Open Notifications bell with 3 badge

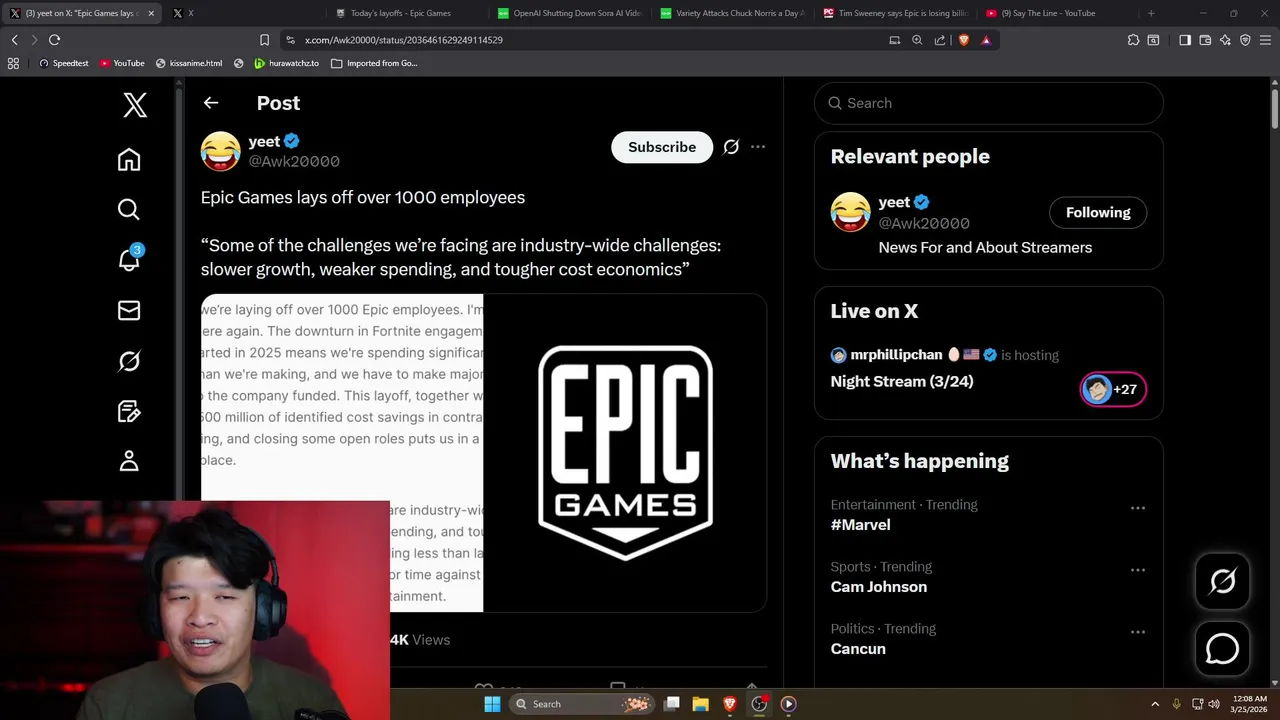pos(129,259)
